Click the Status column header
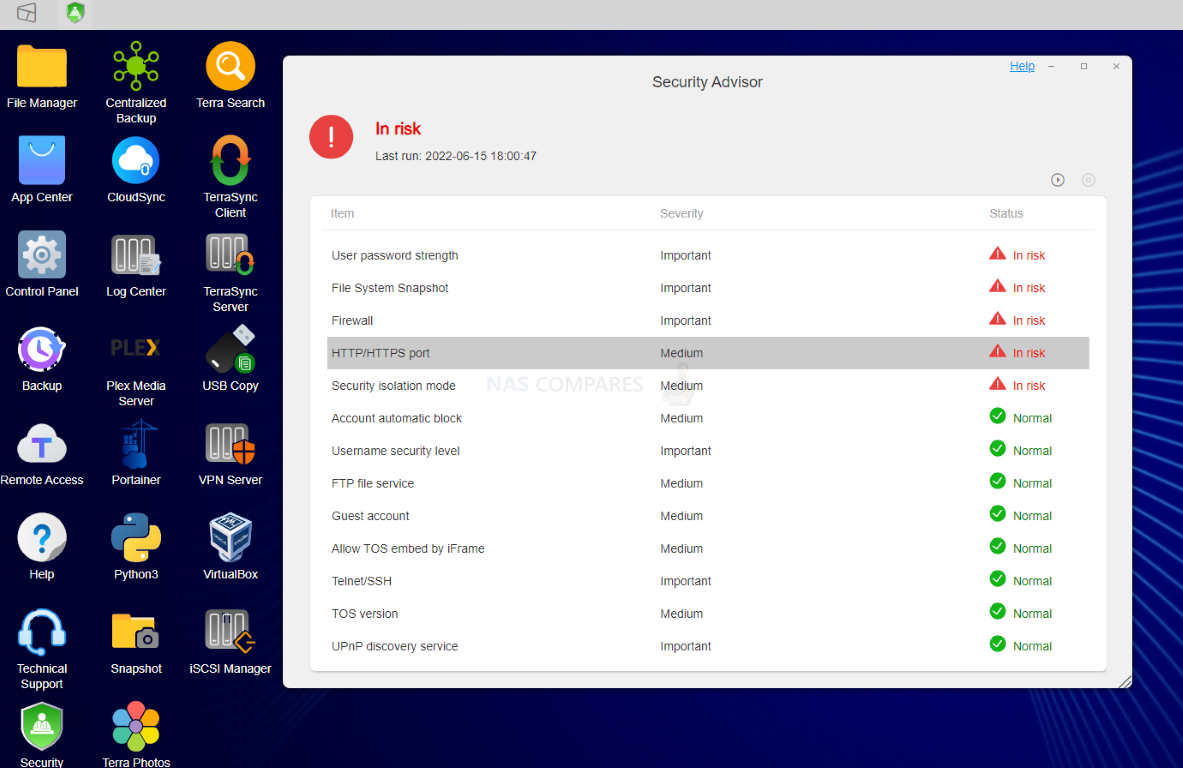Image resolution: width=1183 pixels, height=768 pixels. pyautogui.click(x=1006, y=214)
